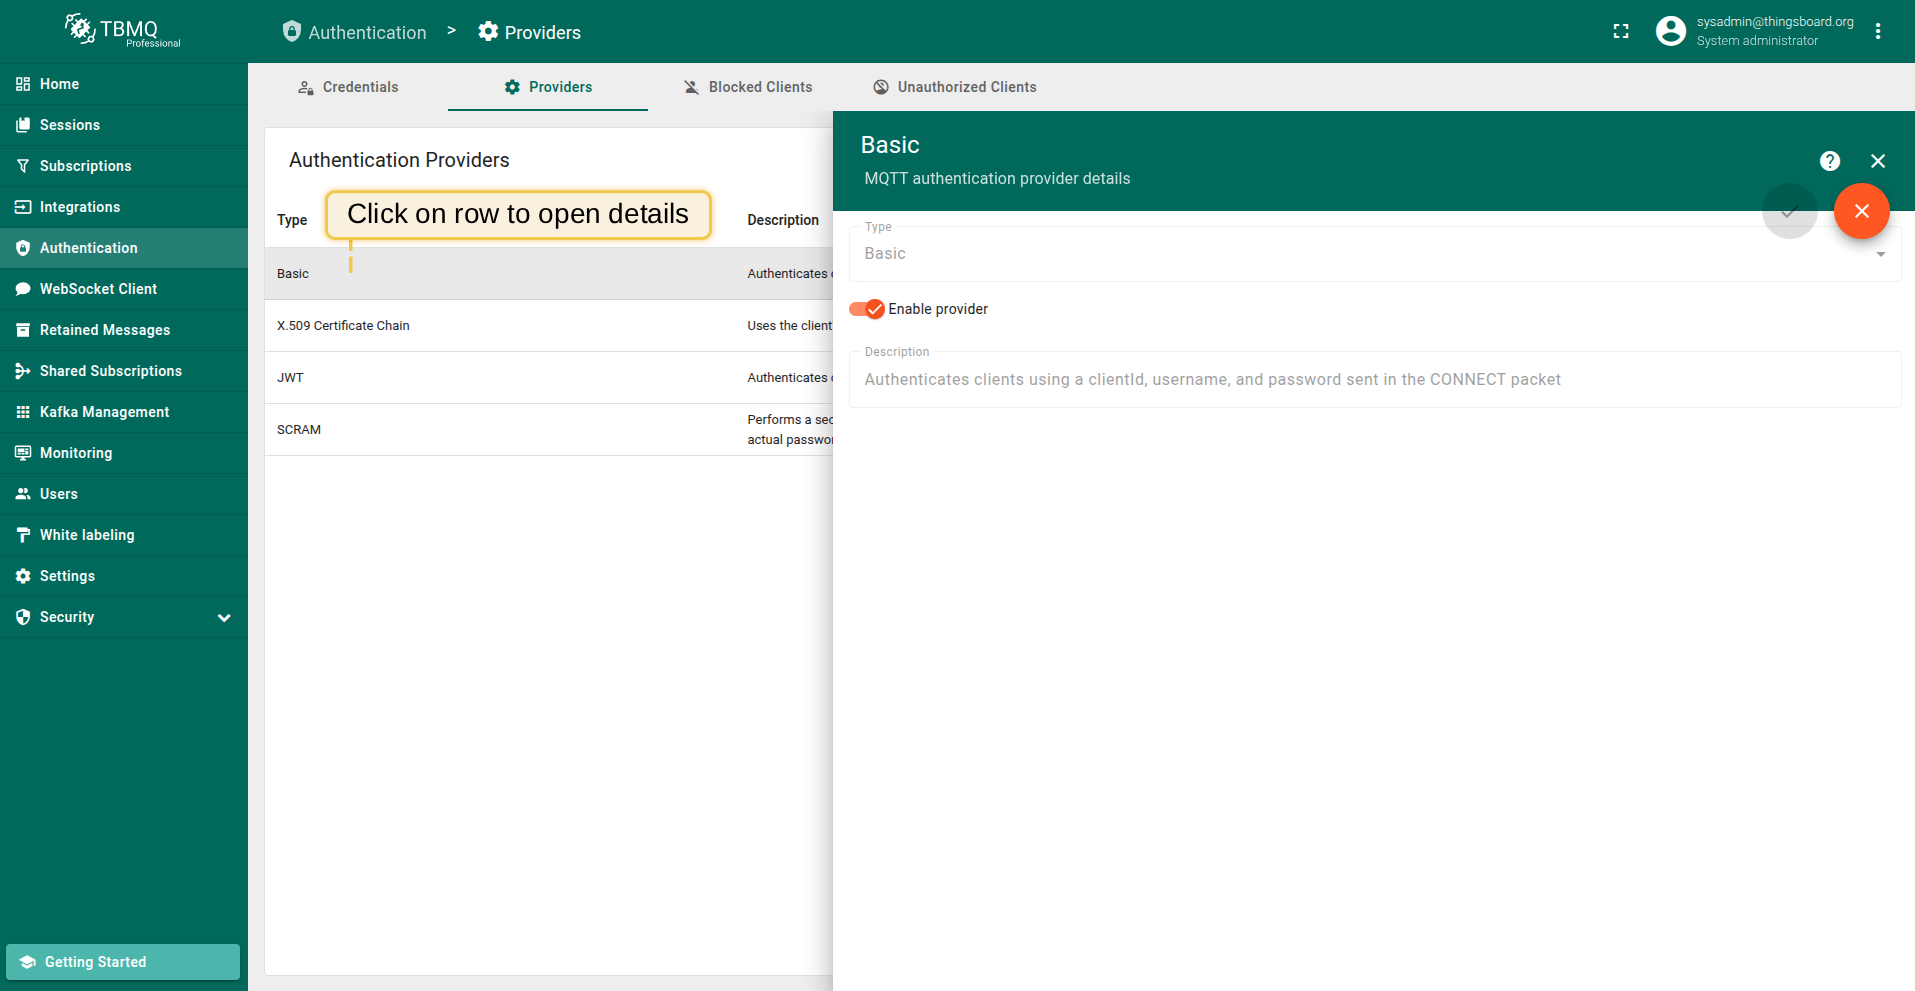Click the help question mark icon

click(1829, 161)
